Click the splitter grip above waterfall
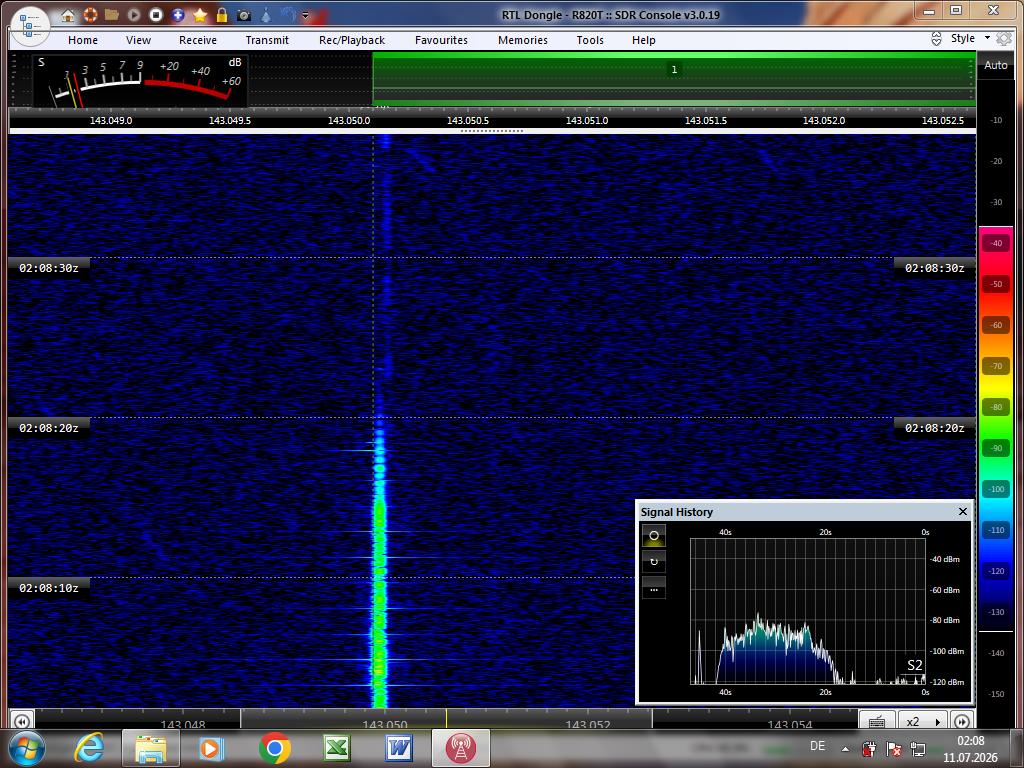Screen dimensions: 1024x768 click(492, 131)
